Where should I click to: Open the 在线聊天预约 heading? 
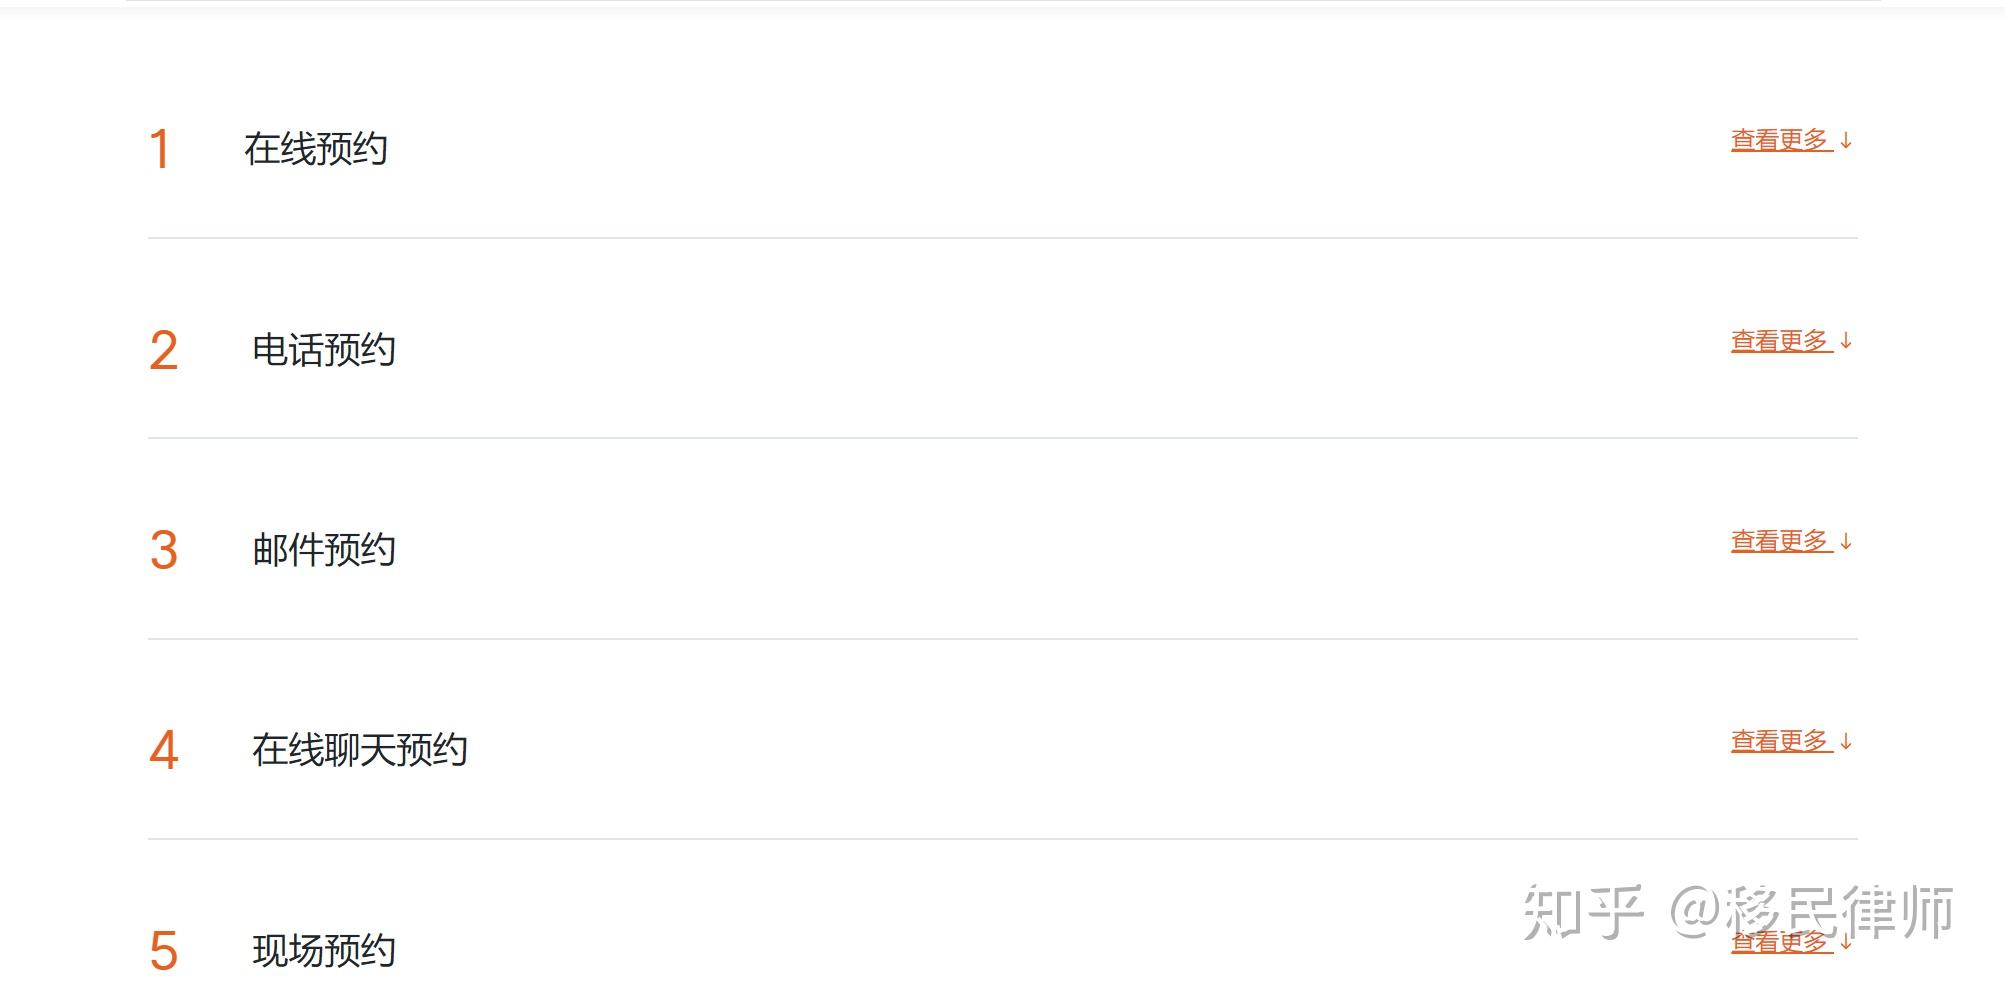point(360,750)
